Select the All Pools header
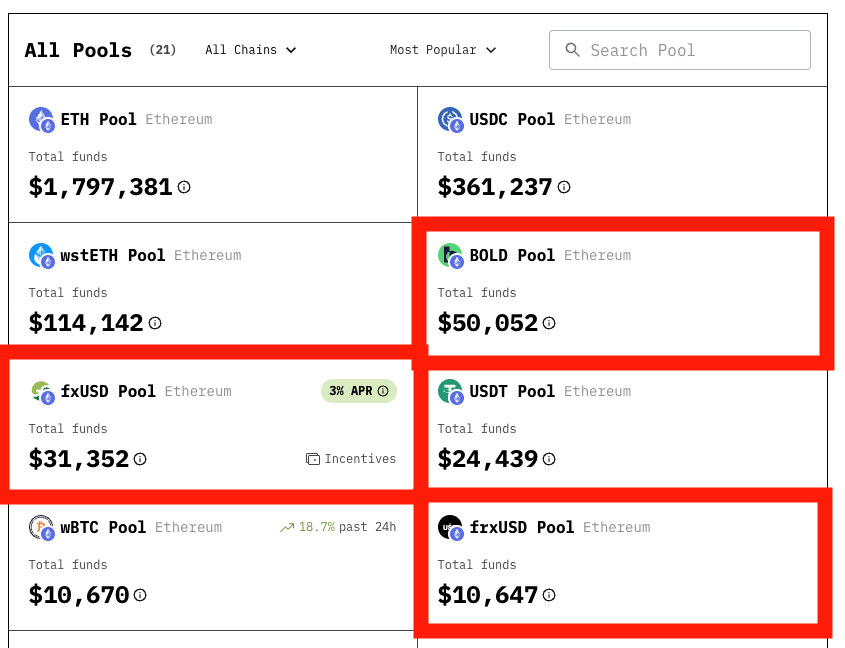The width and height of the screenshot is (845, 648). [77, 49]
